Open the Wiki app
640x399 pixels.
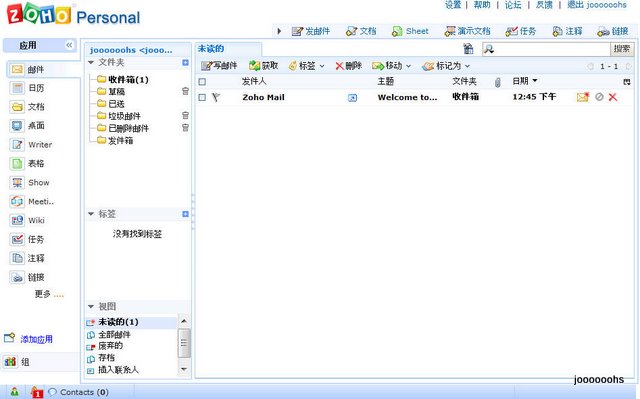click(28, 220)
